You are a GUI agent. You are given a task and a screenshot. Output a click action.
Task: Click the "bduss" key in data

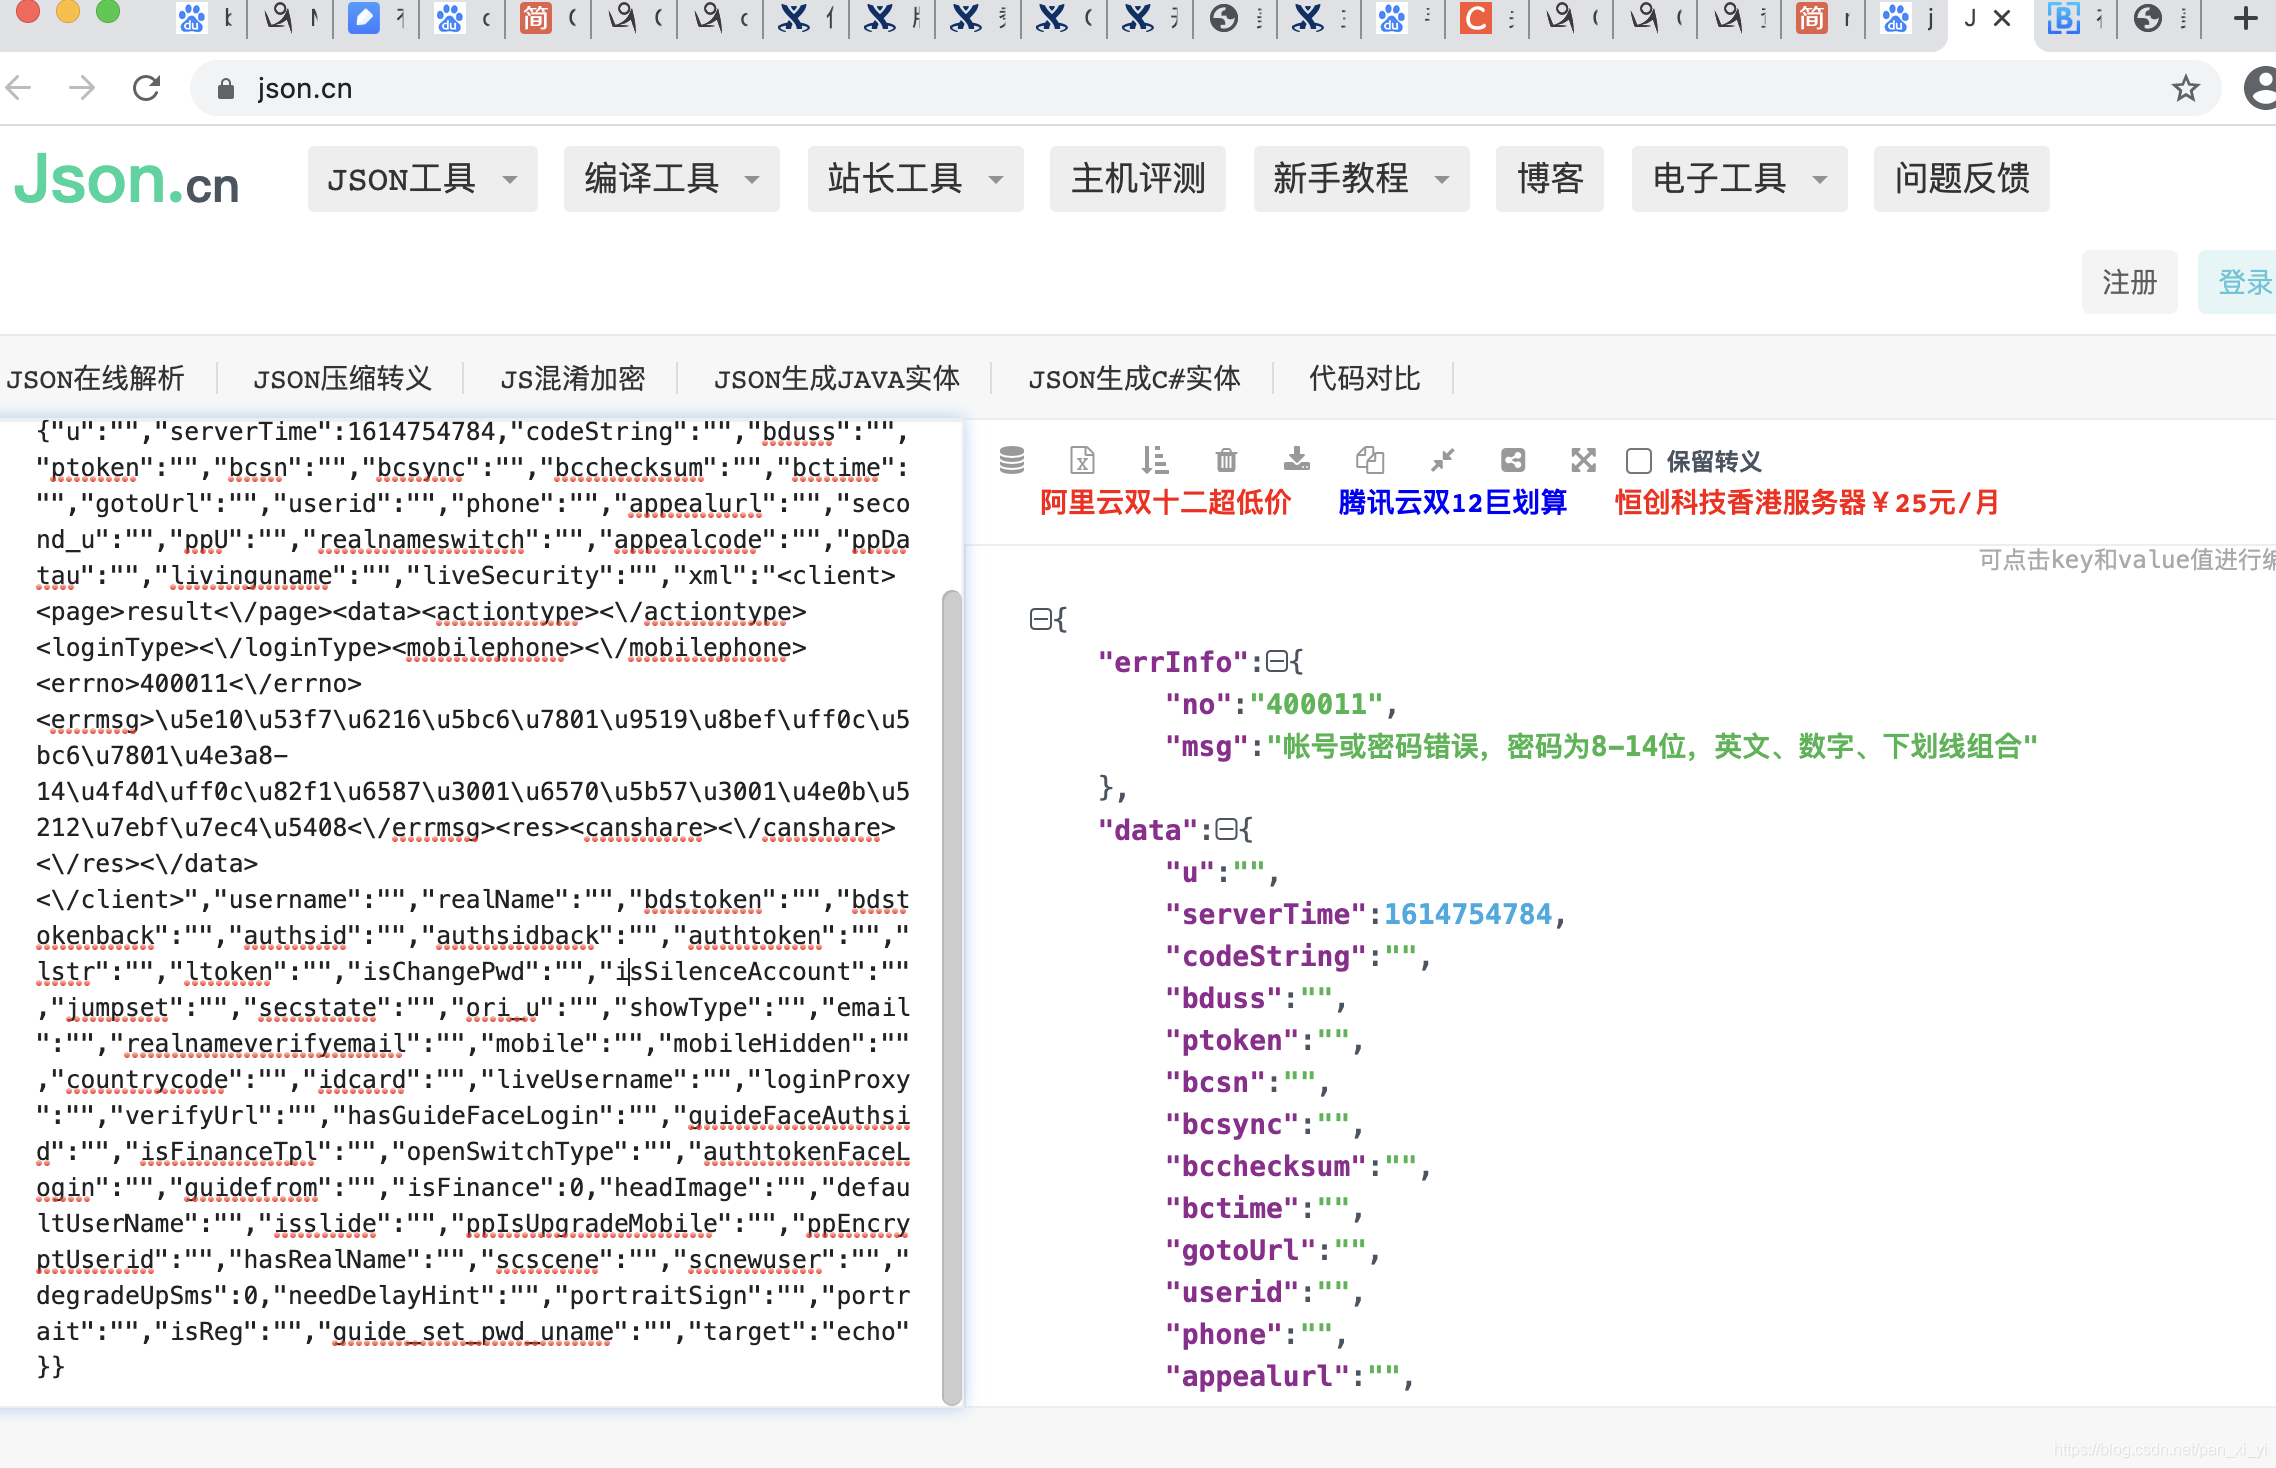(1224, 998)
